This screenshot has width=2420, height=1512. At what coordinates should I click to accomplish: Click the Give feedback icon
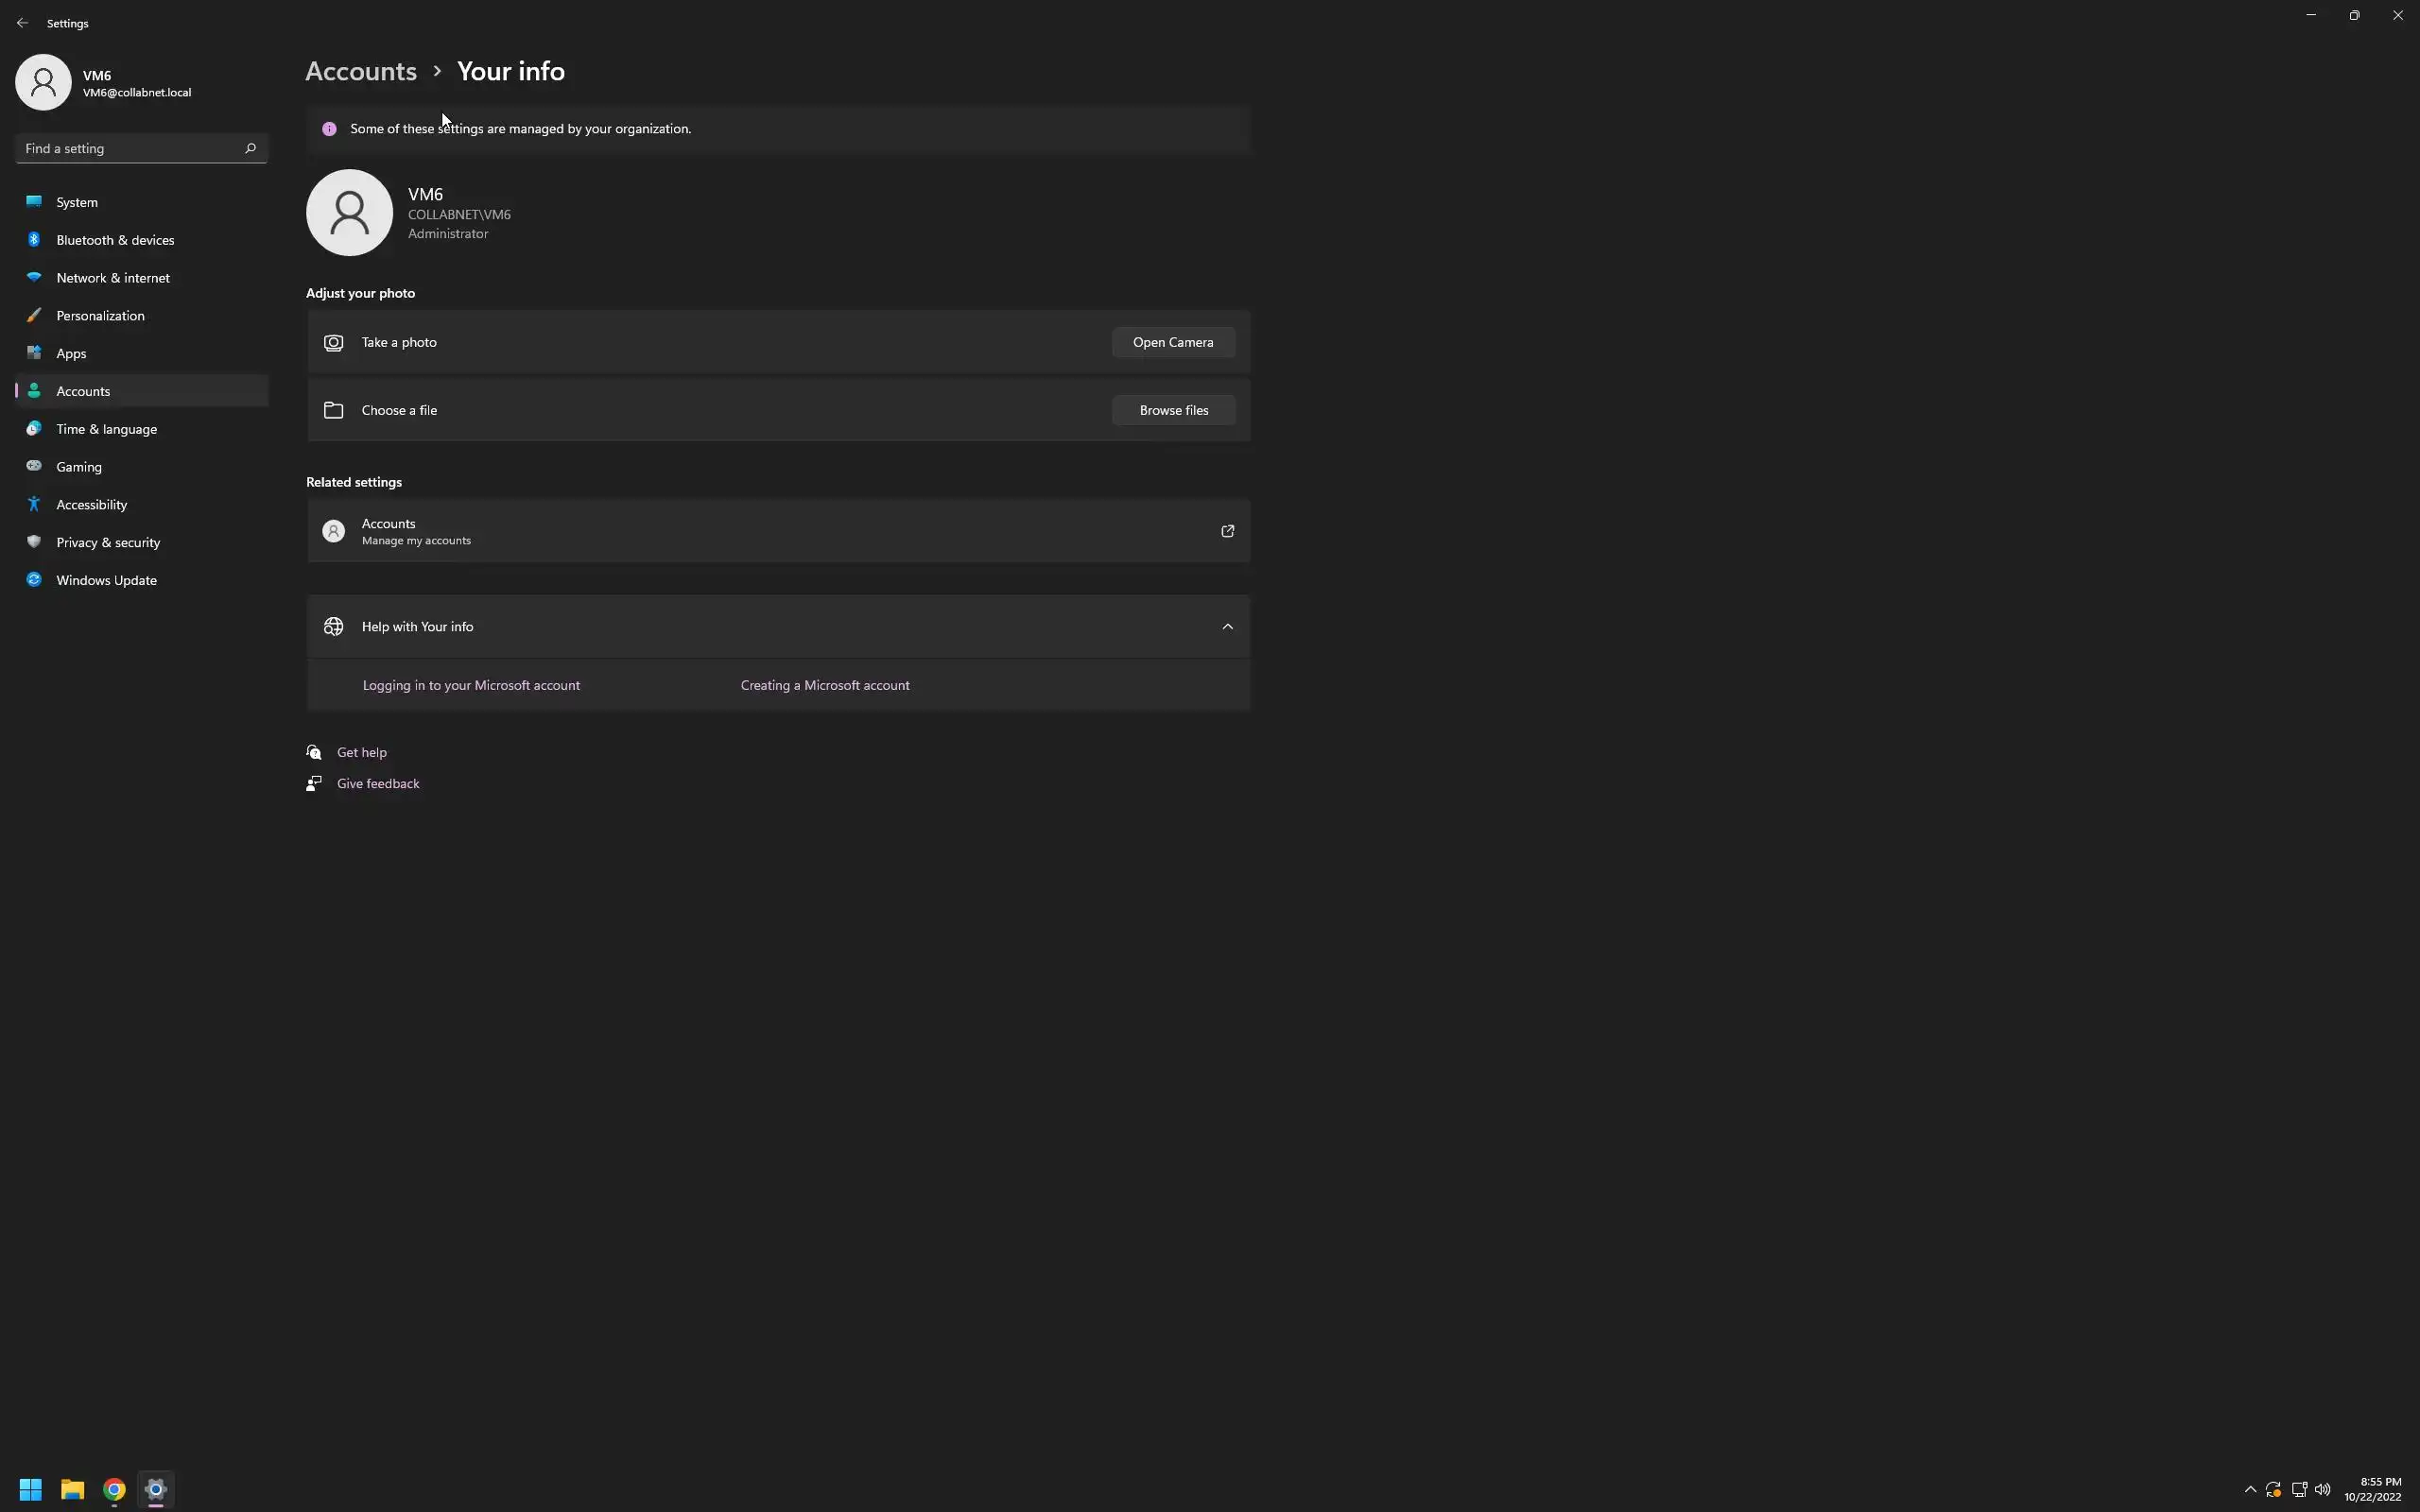click(x=314, y=783)
